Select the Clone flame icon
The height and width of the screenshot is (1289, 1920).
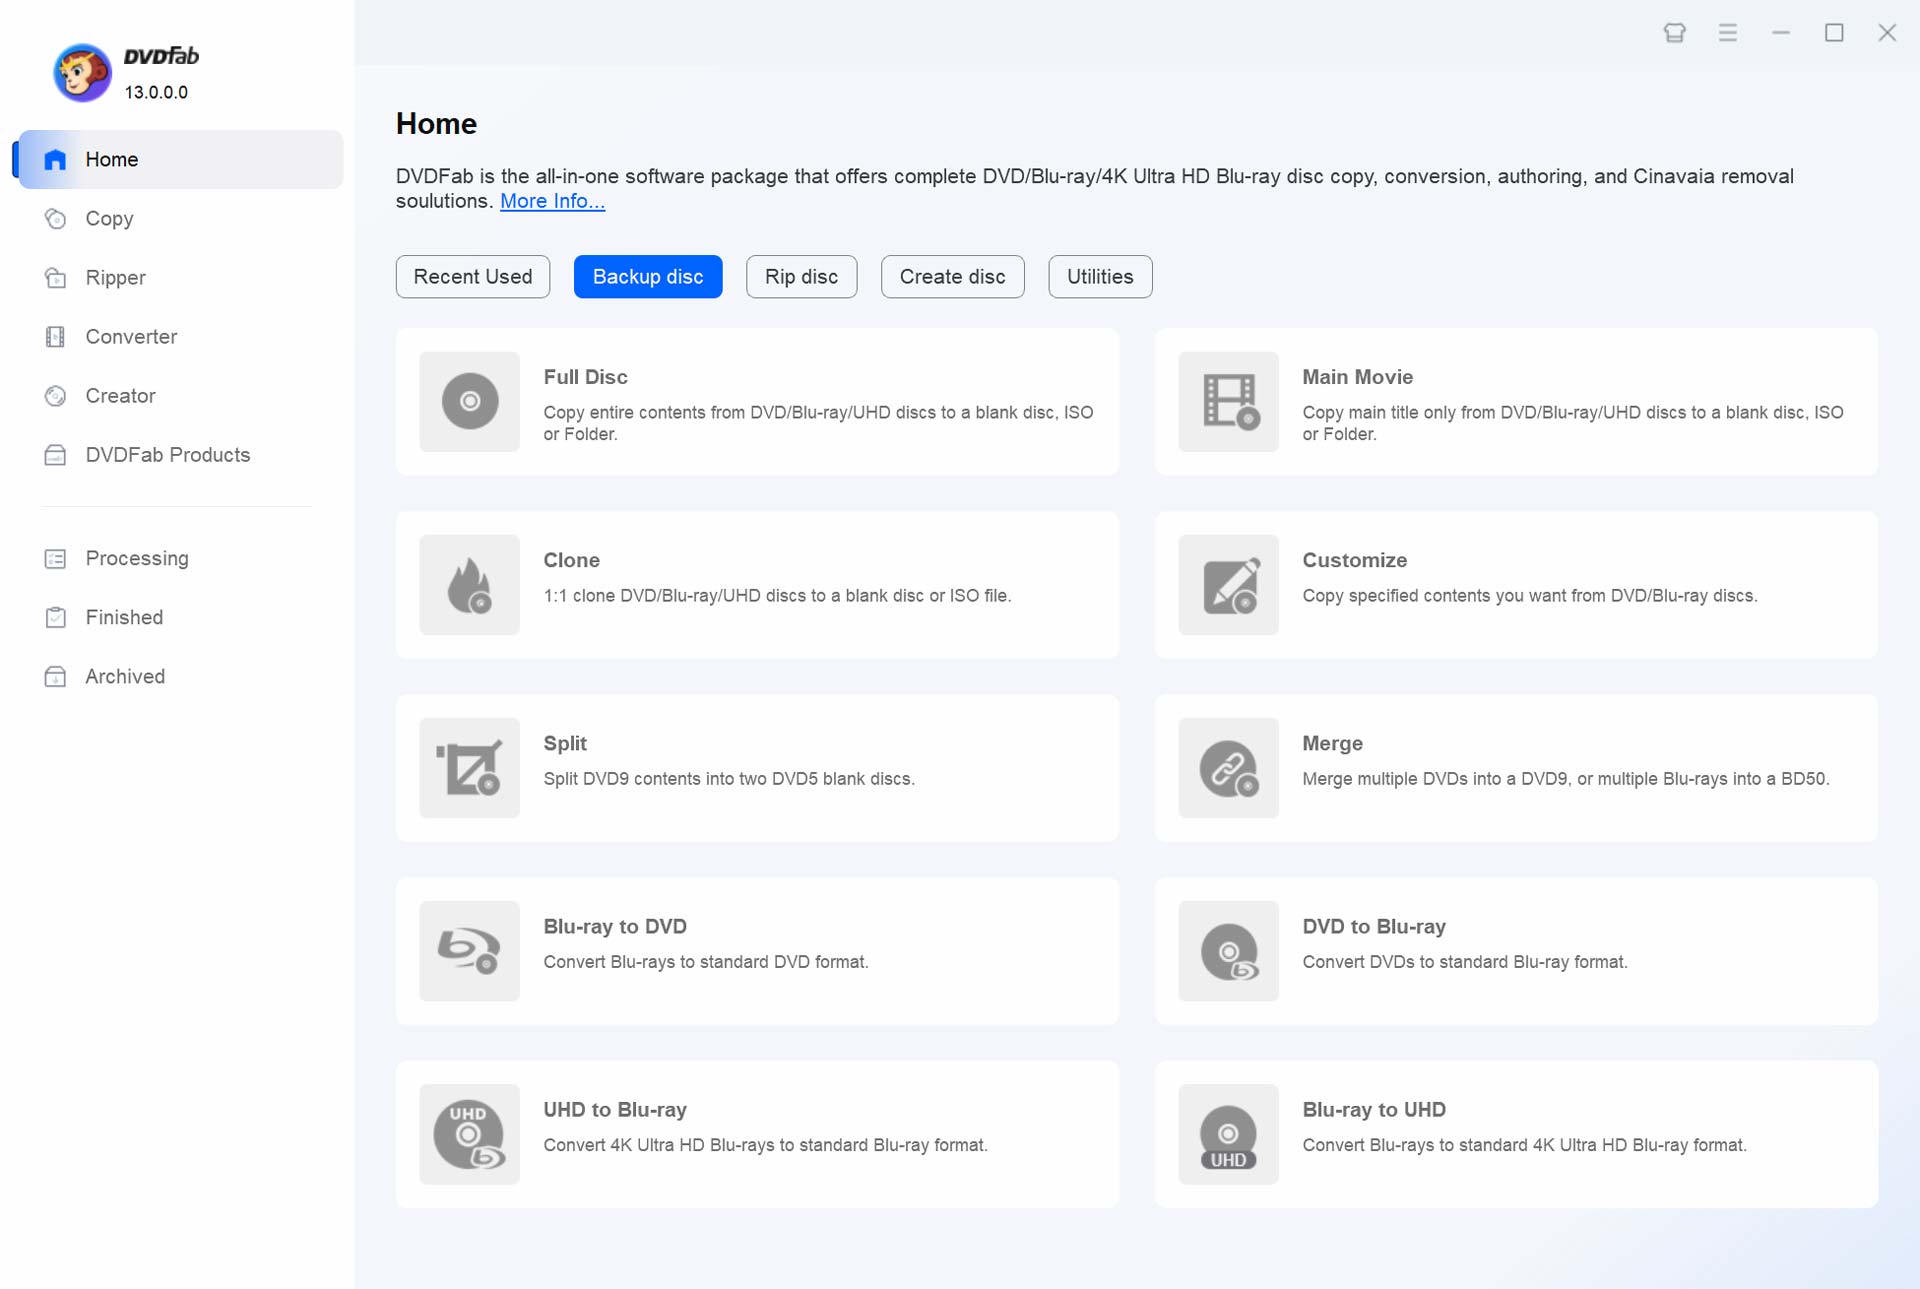(x=469, y=584)
